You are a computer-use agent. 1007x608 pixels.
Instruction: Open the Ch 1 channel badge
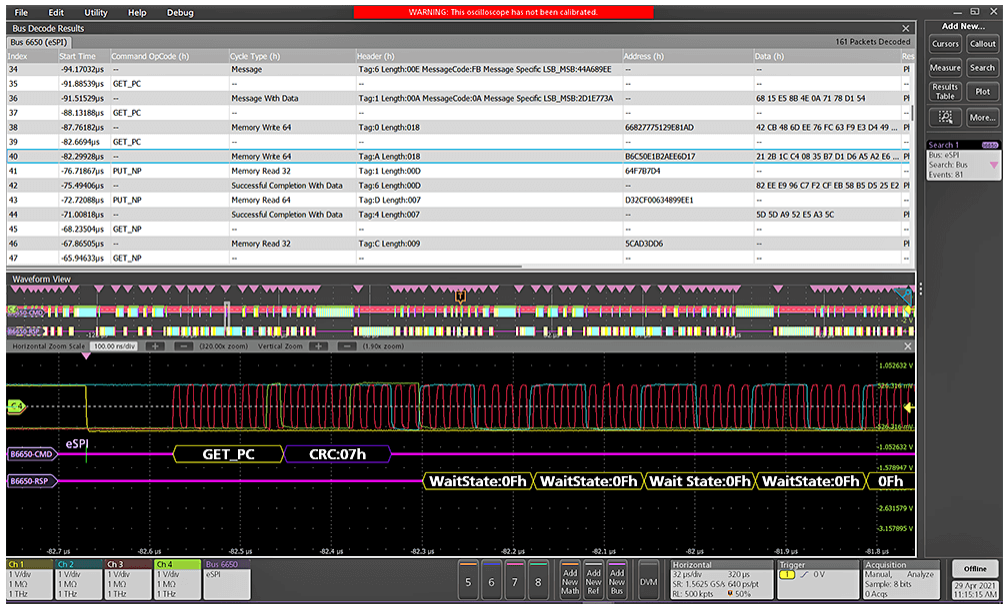click(x=29, y=579)
